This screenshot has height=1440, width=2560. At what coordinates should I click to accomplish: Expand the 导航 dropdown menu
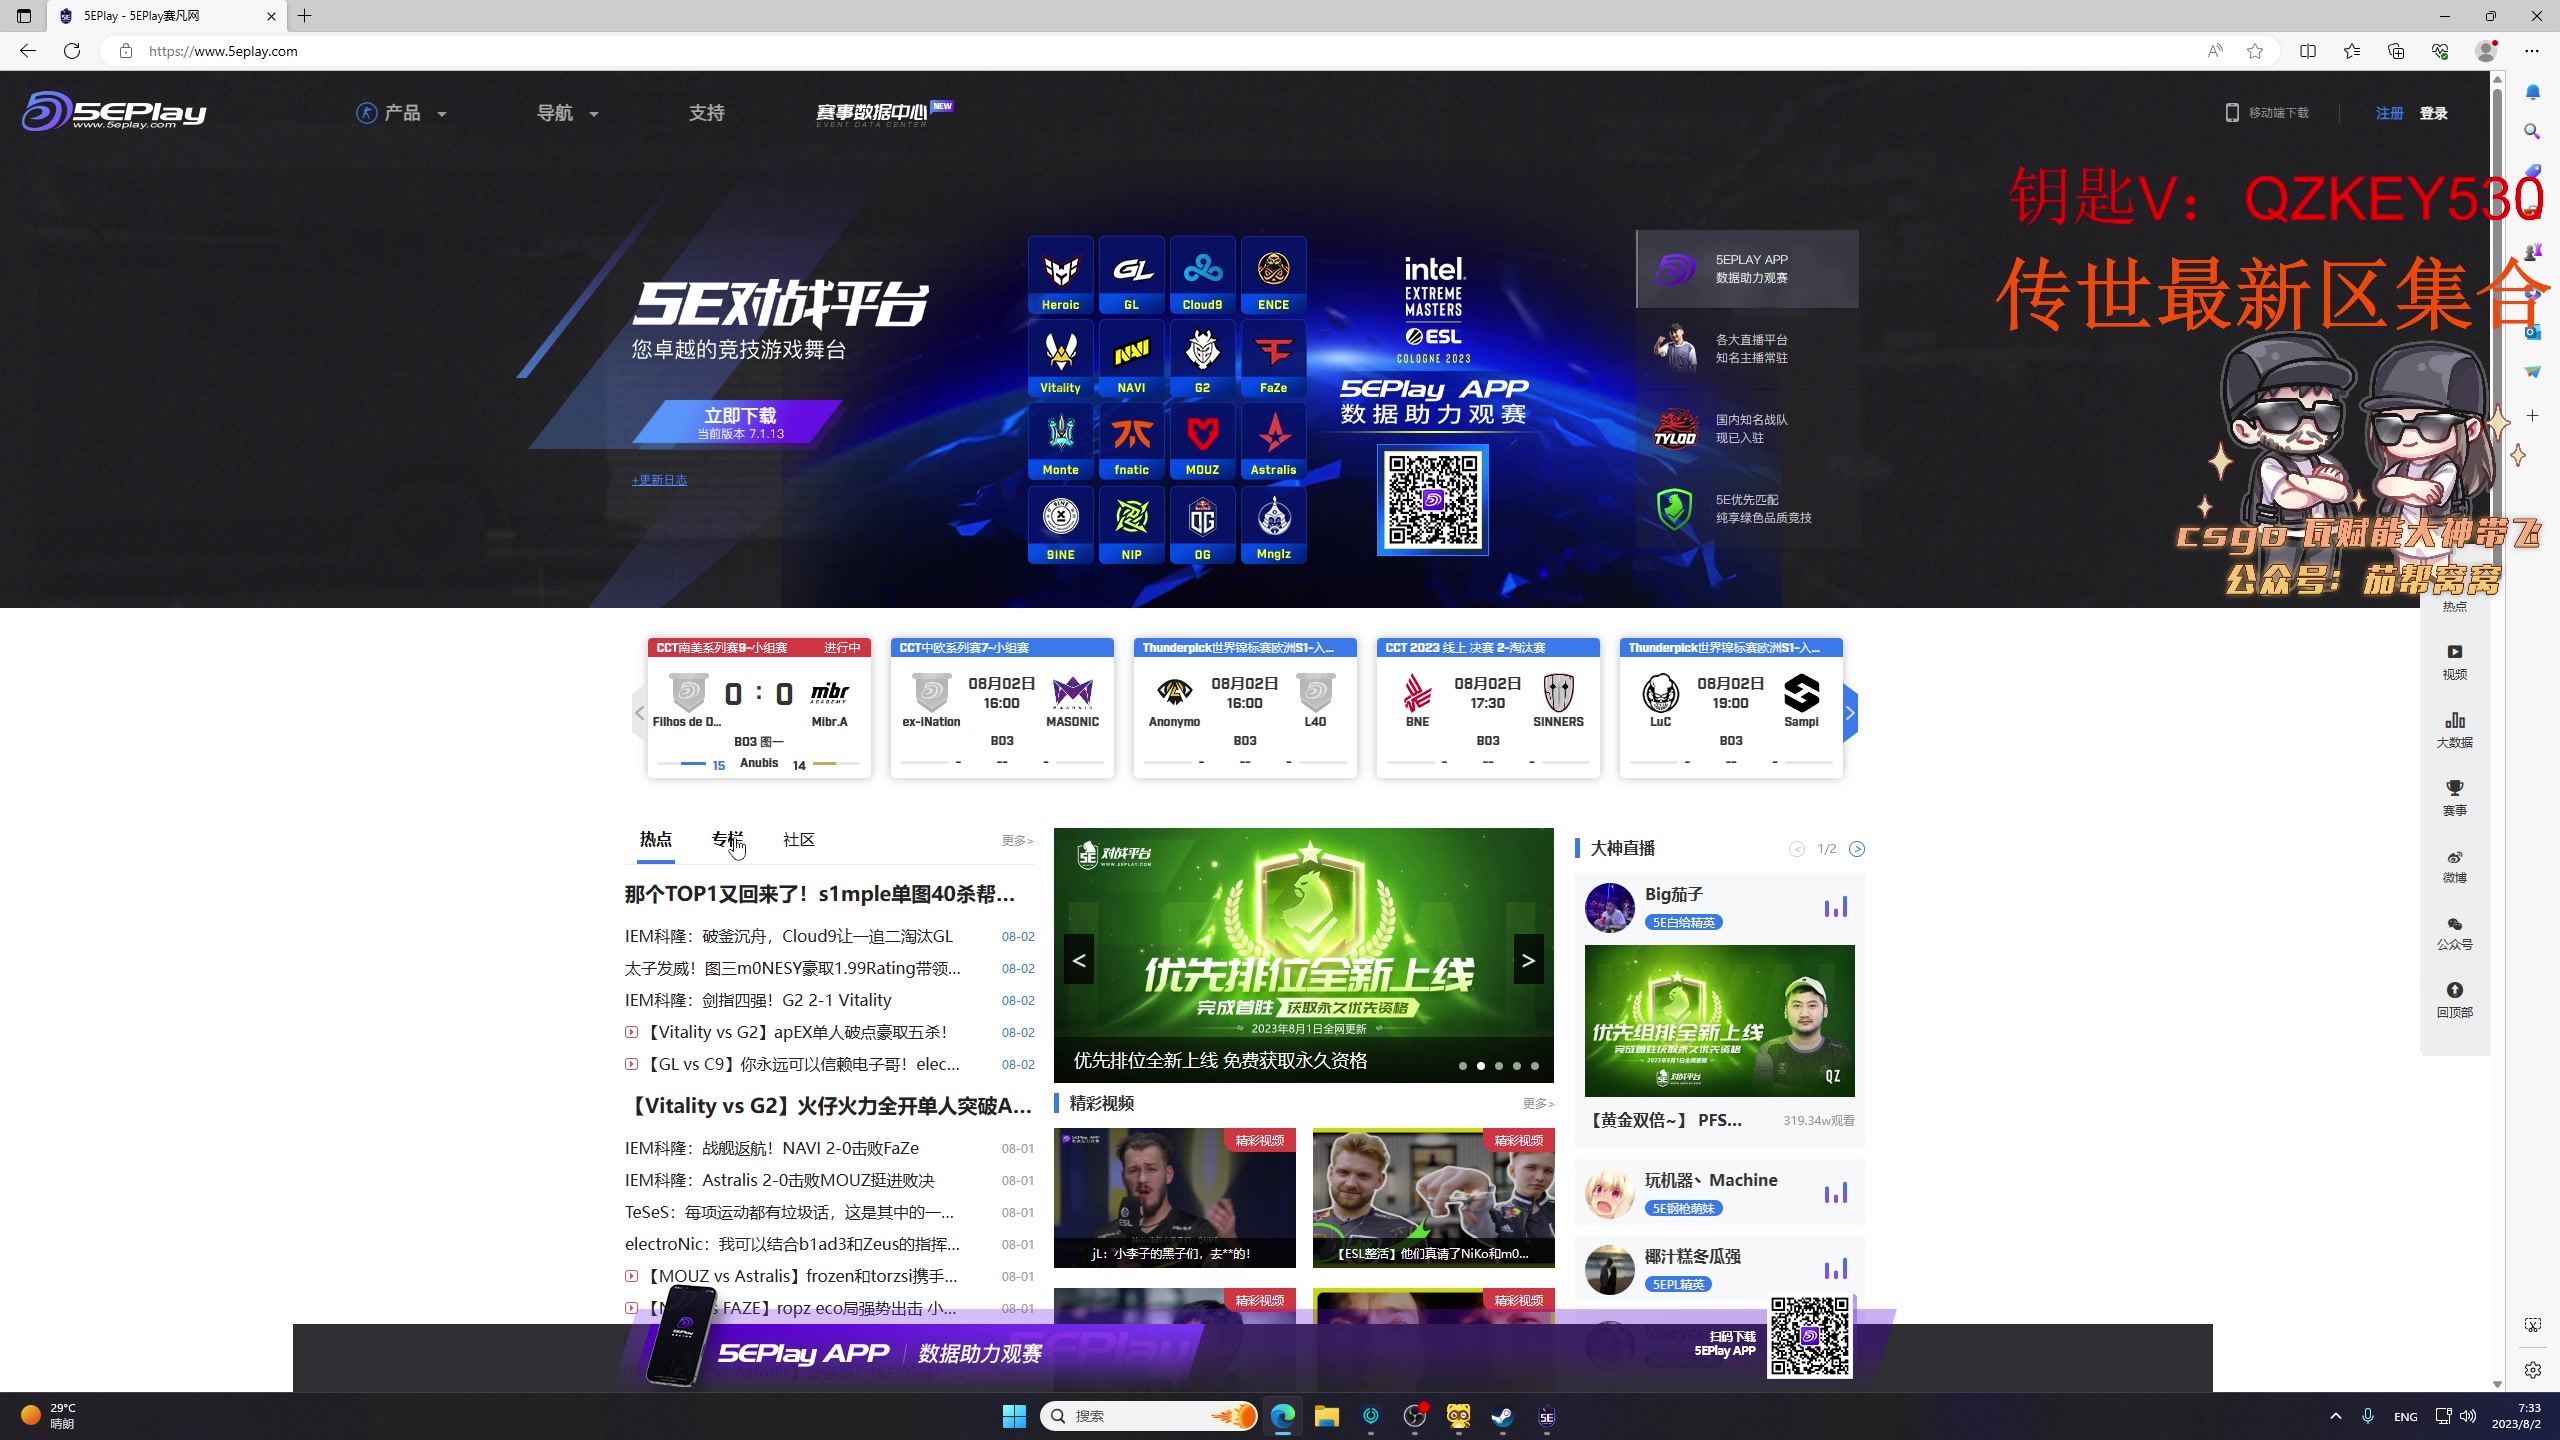pos(567,113)
